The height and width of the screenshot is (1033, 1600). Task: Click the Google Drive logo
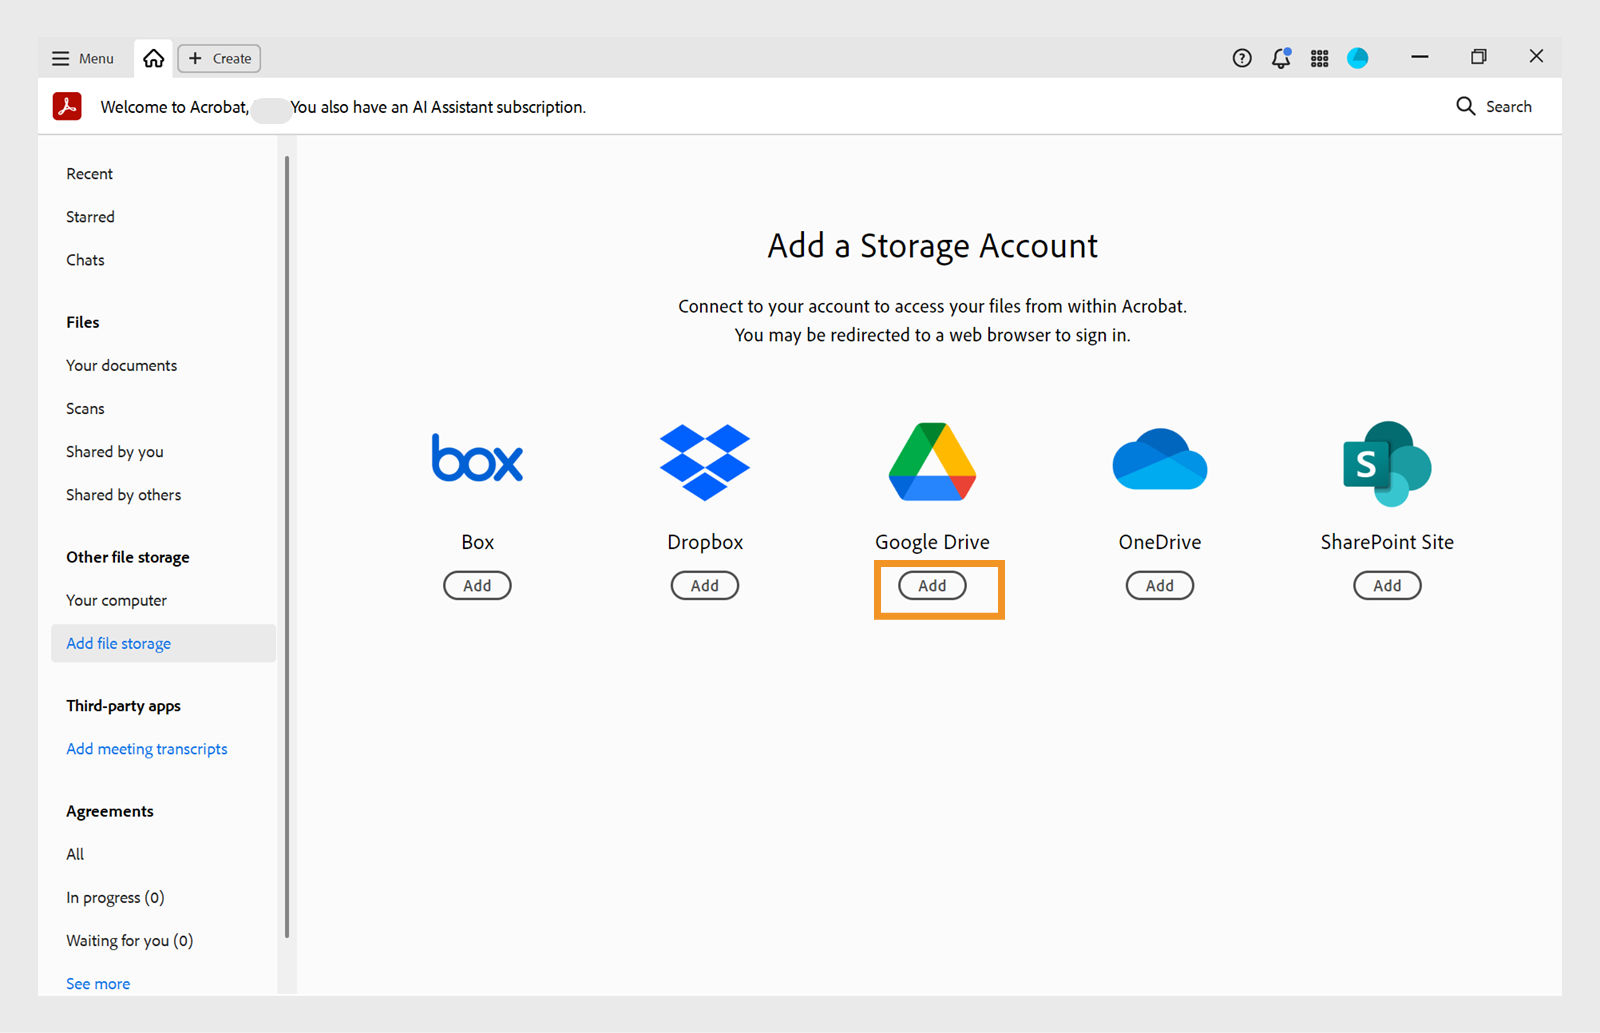tap(931, 461)
